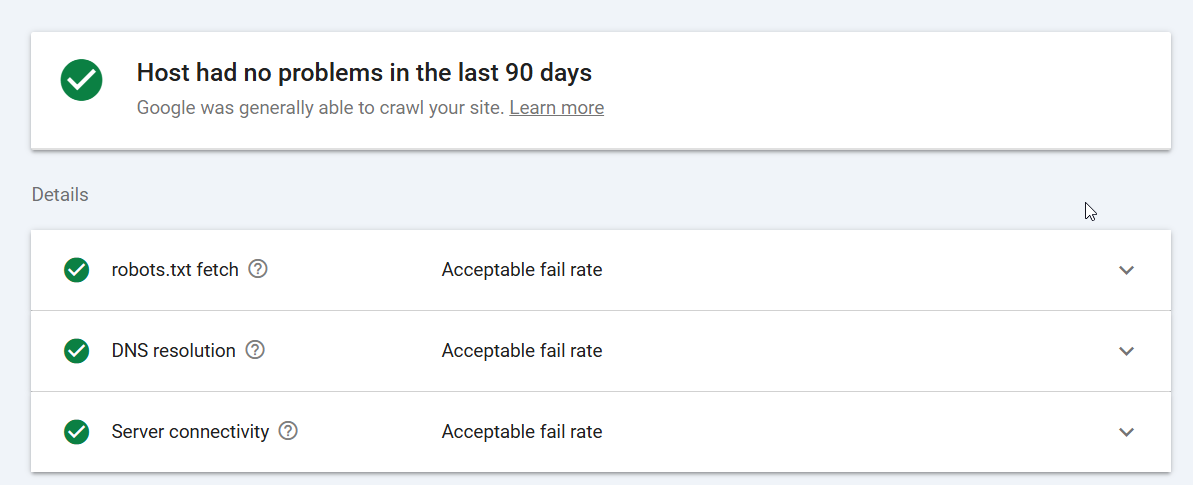Screen dimensions: 1193x485
Task: Click green check icon for DNS resolution
Action: click(x=76, y=350)
